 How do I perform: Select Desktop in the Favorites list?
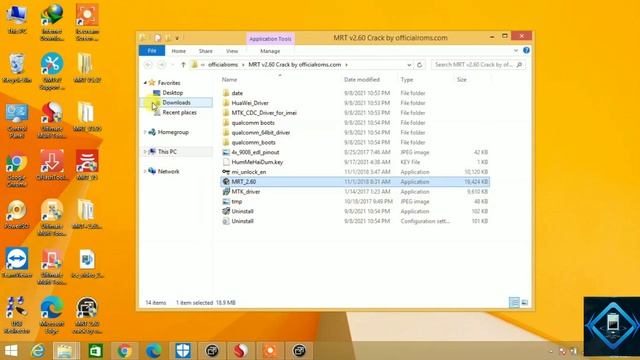[173, 93]
